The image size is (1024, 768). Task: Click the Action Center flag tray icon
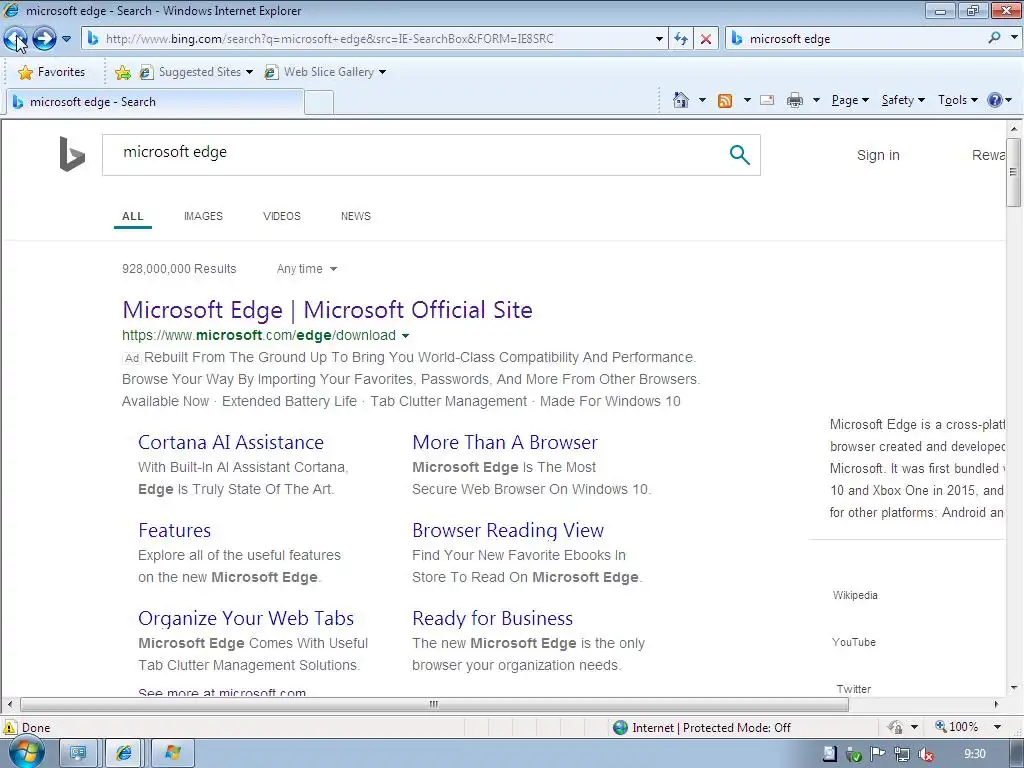(x=878, y=754)
